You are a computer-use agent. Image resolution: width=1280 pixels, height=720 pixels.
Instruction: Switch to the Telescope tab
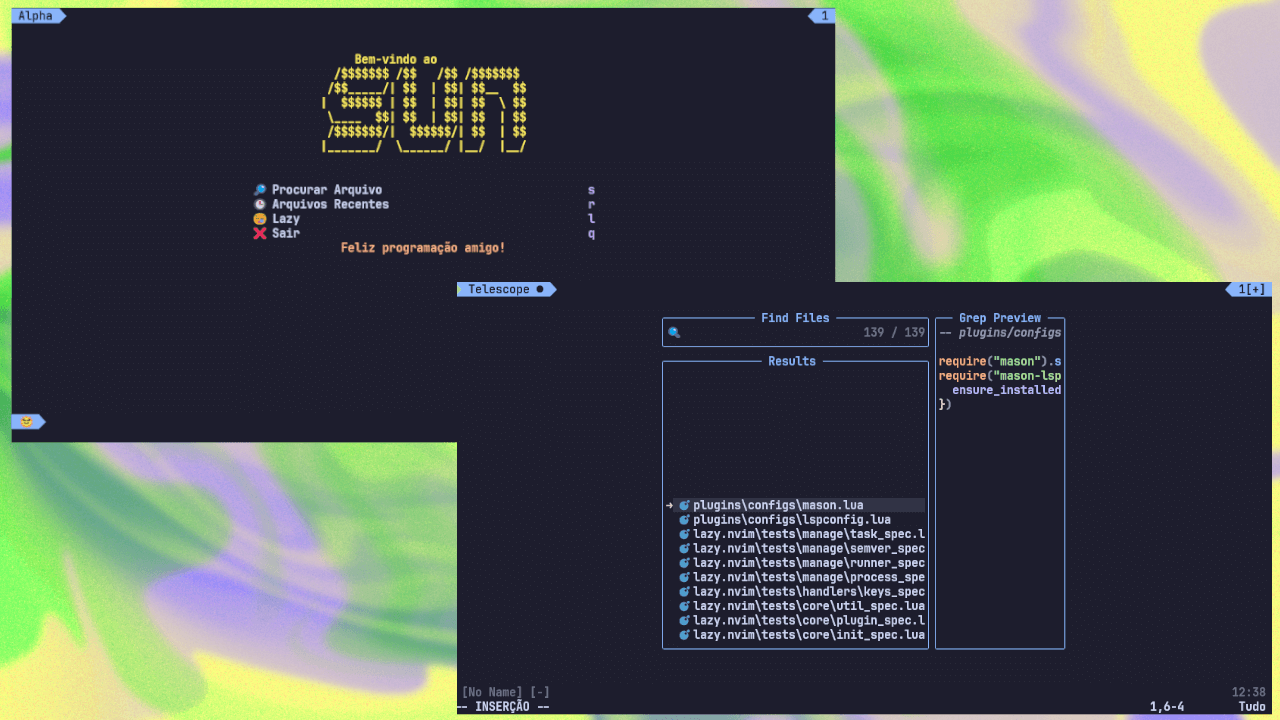(506, 289)
